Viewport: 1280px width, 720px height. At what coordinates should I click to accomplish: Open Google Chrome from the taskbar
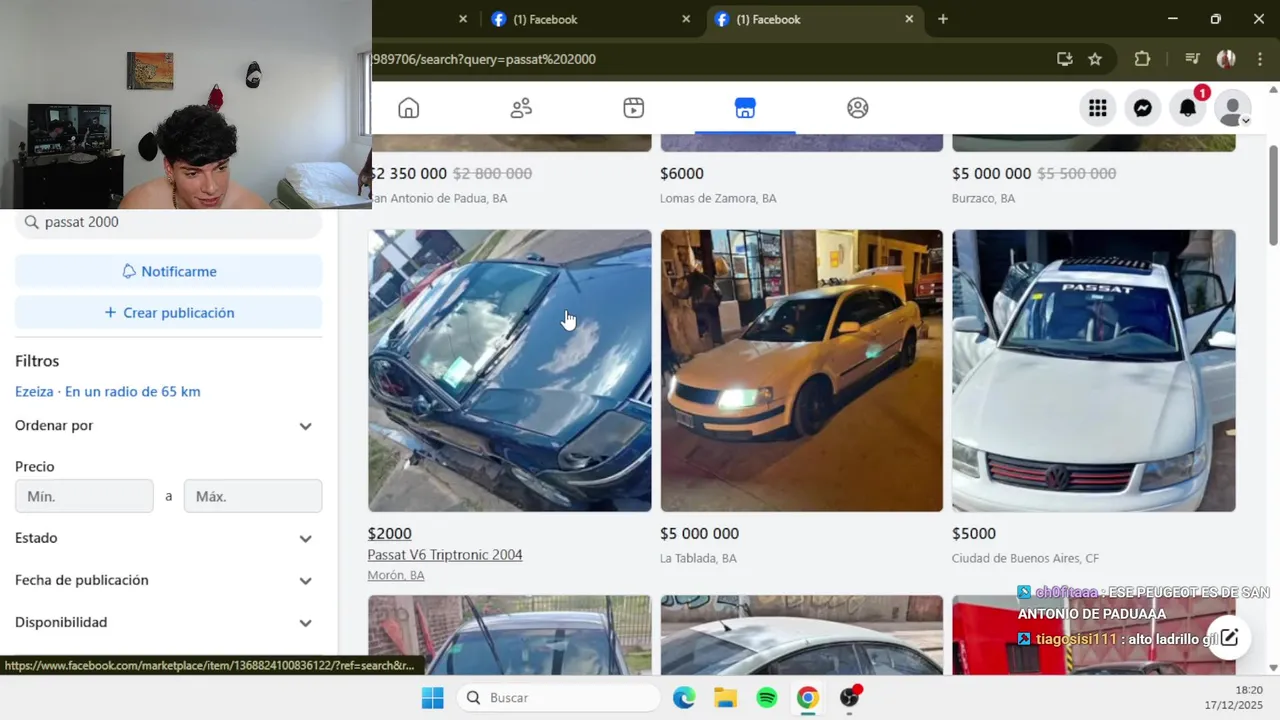pyautogui.click(x=807, y=697)
